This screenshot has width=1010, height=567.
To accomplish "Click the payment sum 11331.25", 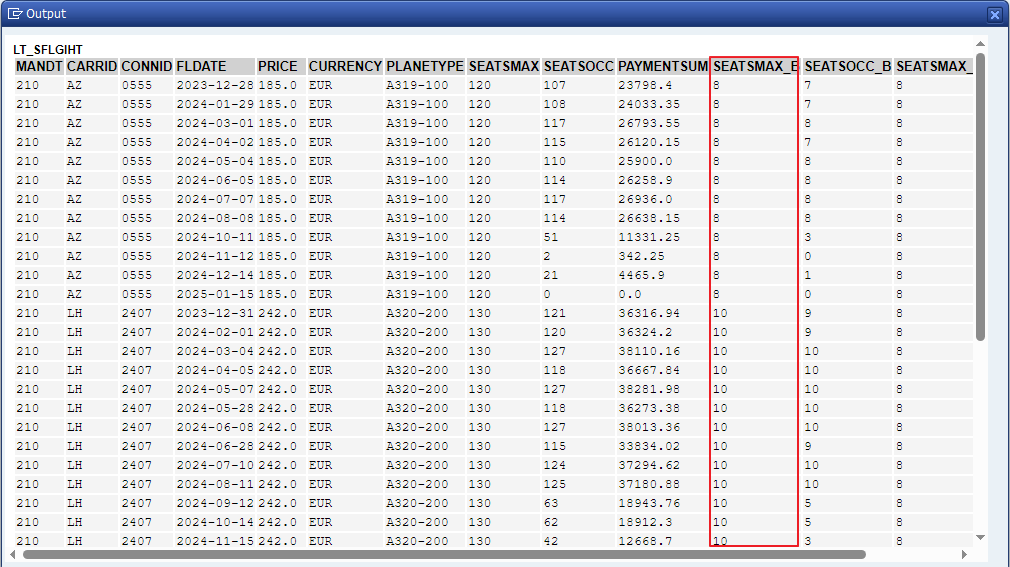I will click(649, 237).
